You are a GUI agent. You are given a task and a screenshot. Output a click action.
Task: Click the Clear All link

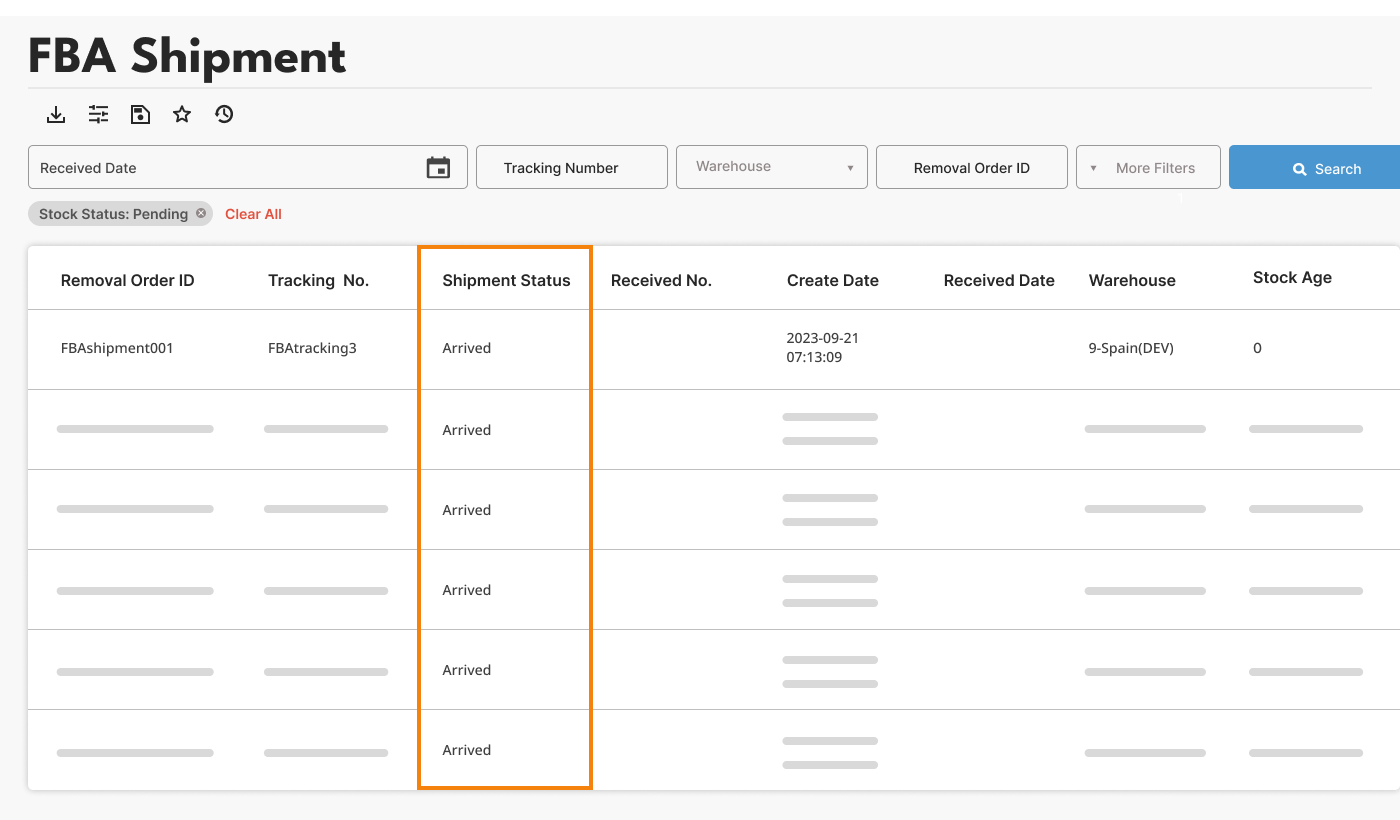point(253,214)
